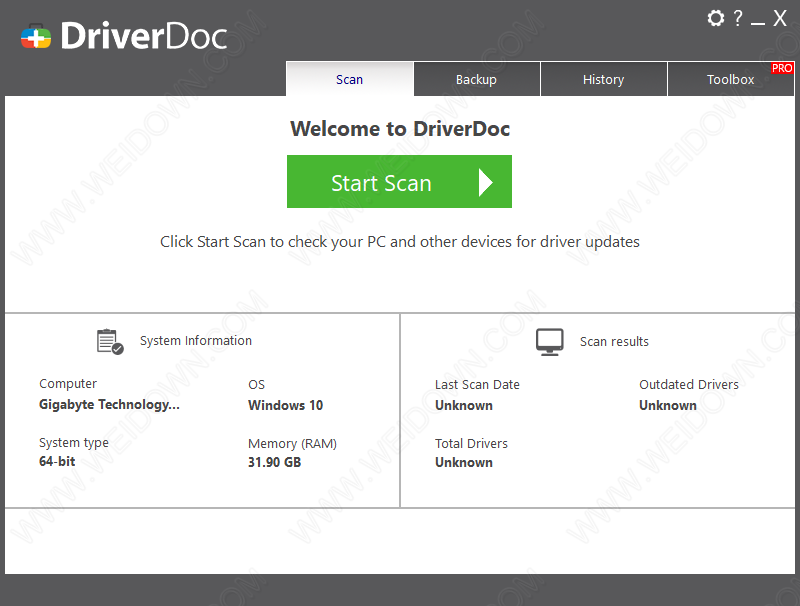Click the 'Memory (RAM)' label
Viewport: 800px width, 606px height.
292,444
